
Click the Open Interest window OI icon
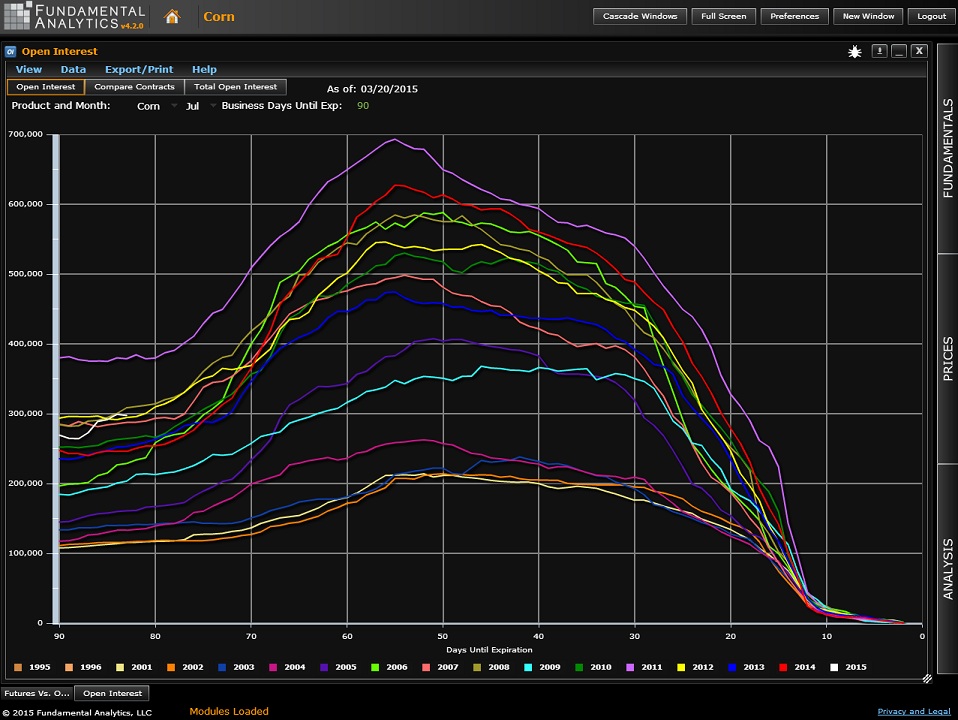coord(10,52)
